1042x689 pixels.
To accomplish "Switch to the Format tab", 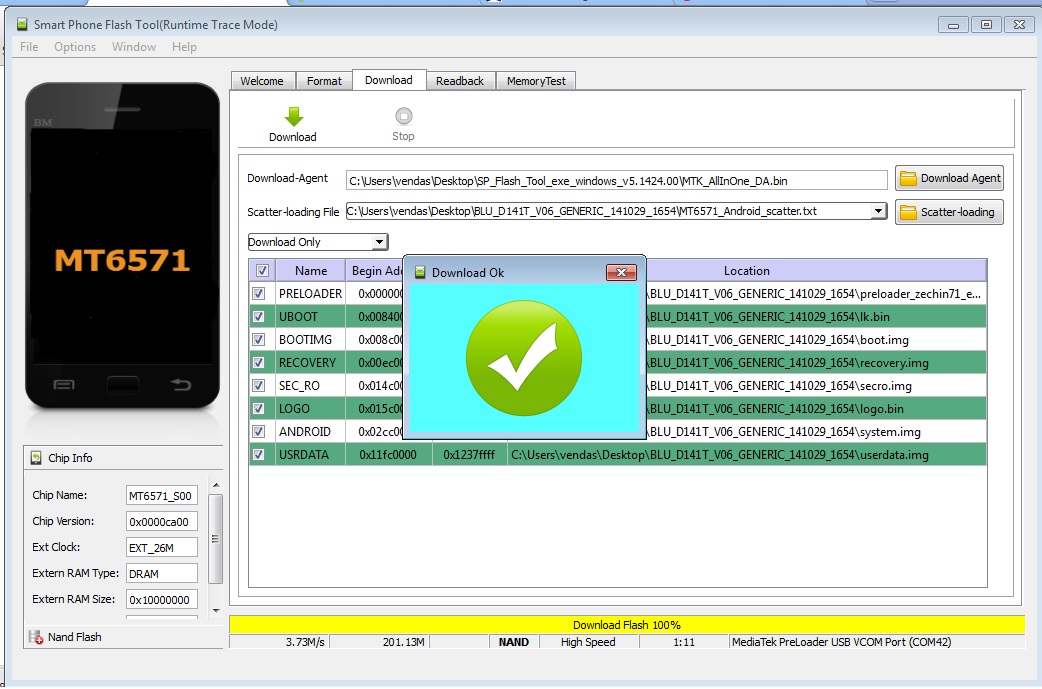I will point(324,81).
